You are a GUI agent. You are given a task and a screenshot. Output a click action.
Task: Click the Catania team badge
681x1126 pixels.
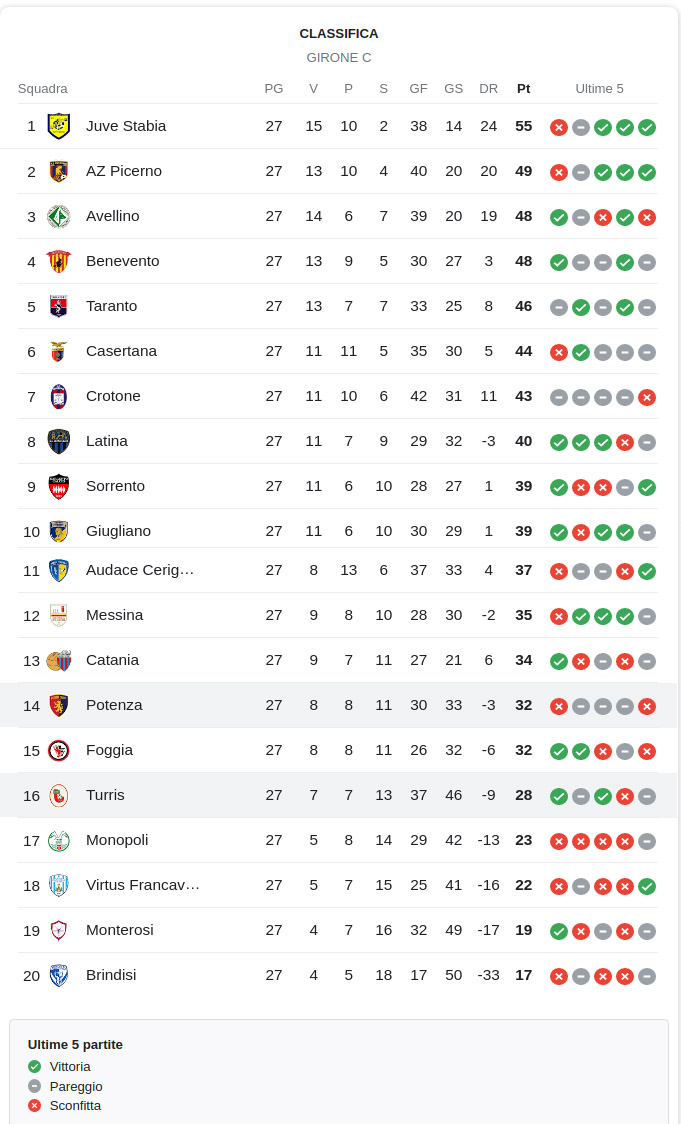pyautogui.click(x=59, y=660)
